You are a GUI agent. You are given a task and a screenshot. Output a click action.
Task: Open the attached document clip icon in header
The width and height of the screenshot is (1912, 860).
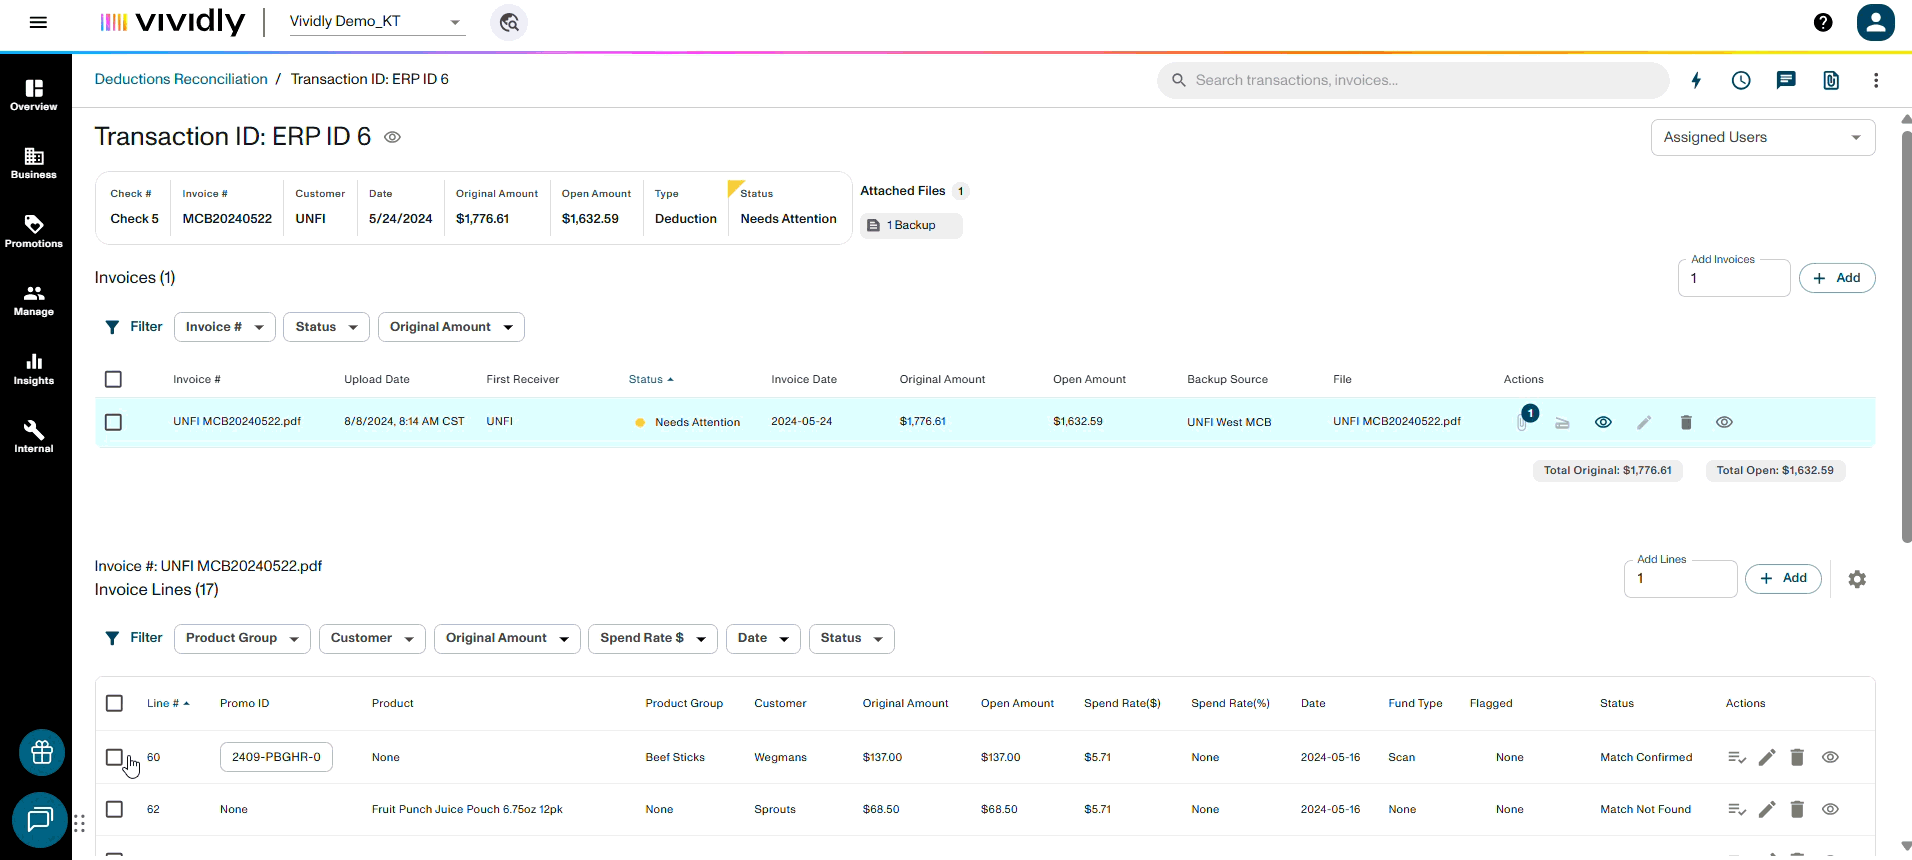coord(1831,80)
